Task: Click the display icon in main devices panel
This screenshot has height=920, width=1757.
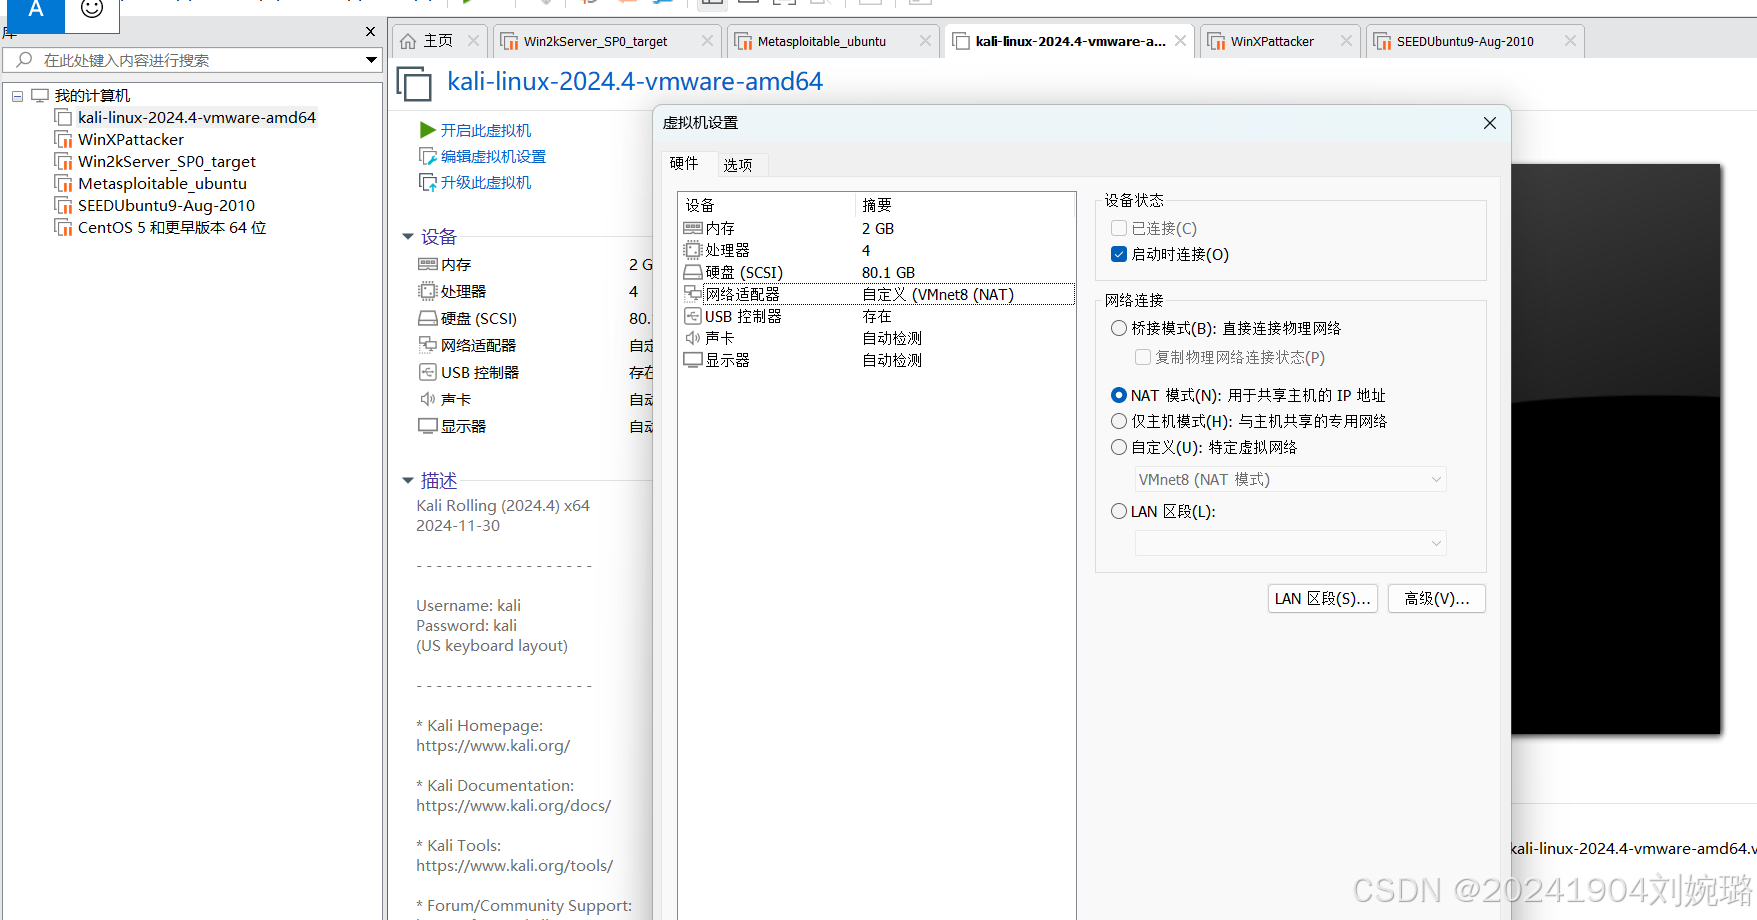Action: [x=428, y=426]
